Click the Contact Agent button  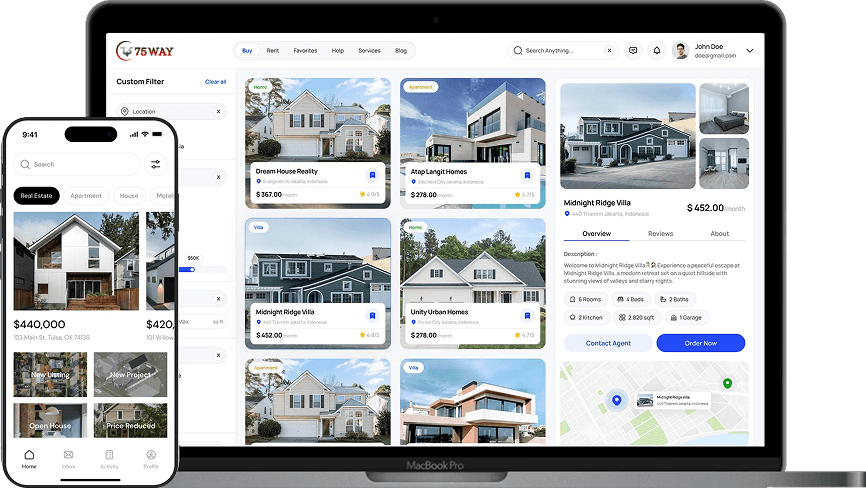tap(607, 343)
